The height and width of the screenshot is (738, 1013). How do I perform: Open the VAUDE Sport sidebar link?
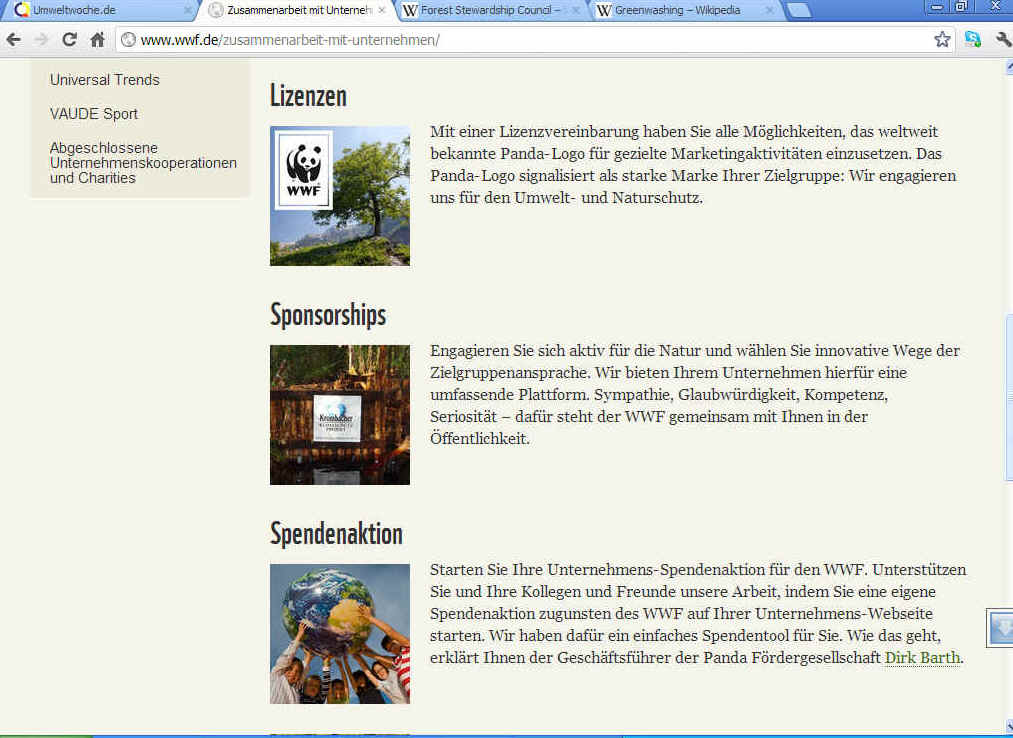[x=94, y=114]
